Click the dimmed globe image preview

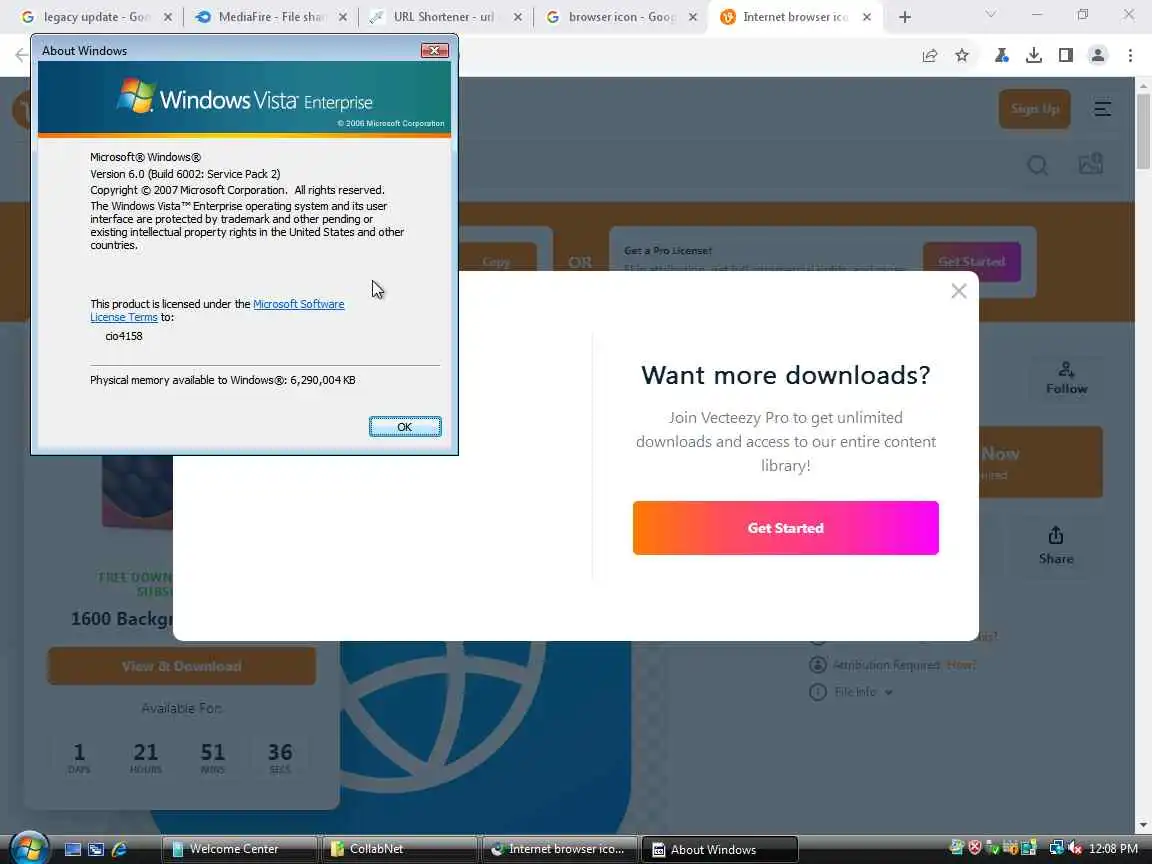(485, 735)
